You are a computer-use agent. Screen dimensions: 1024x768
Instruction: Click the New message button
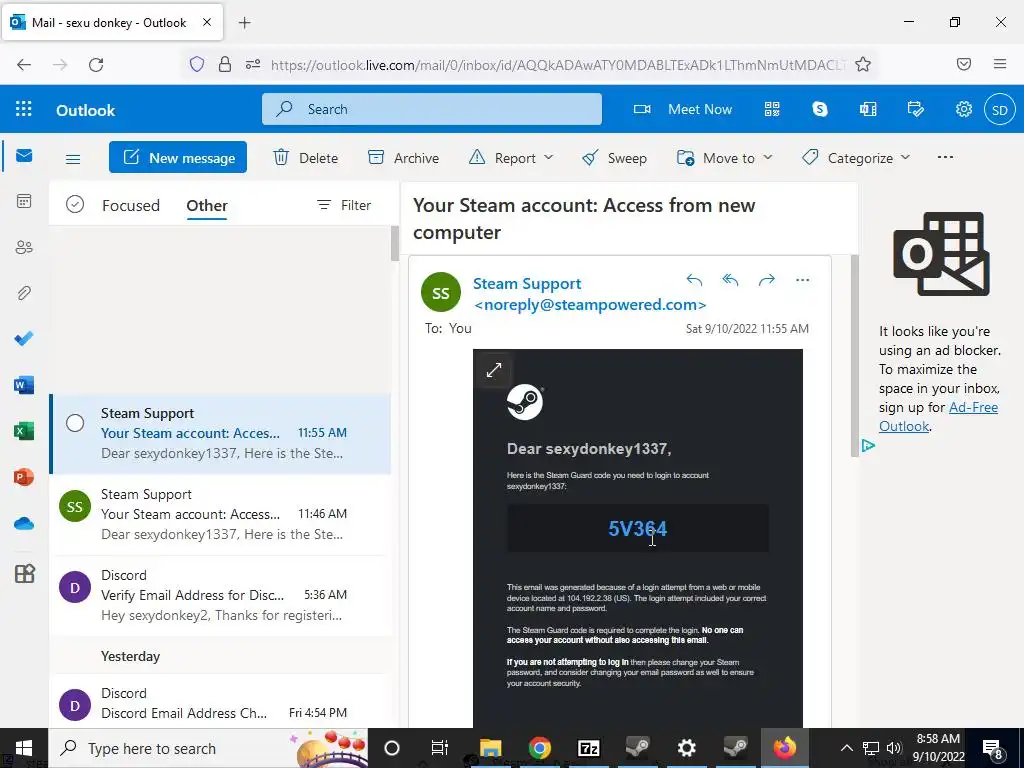click(178, 157)
